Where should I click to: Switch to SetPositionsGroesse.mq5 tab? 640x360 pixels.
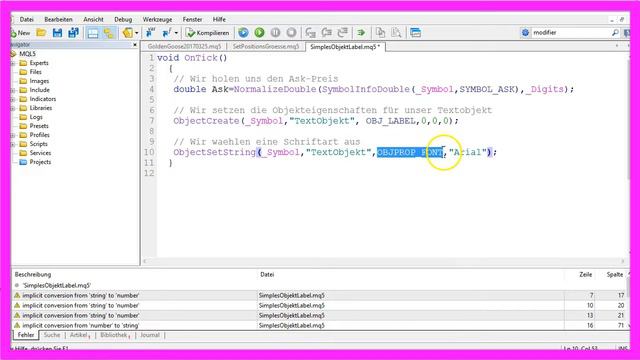coord(266,47)
